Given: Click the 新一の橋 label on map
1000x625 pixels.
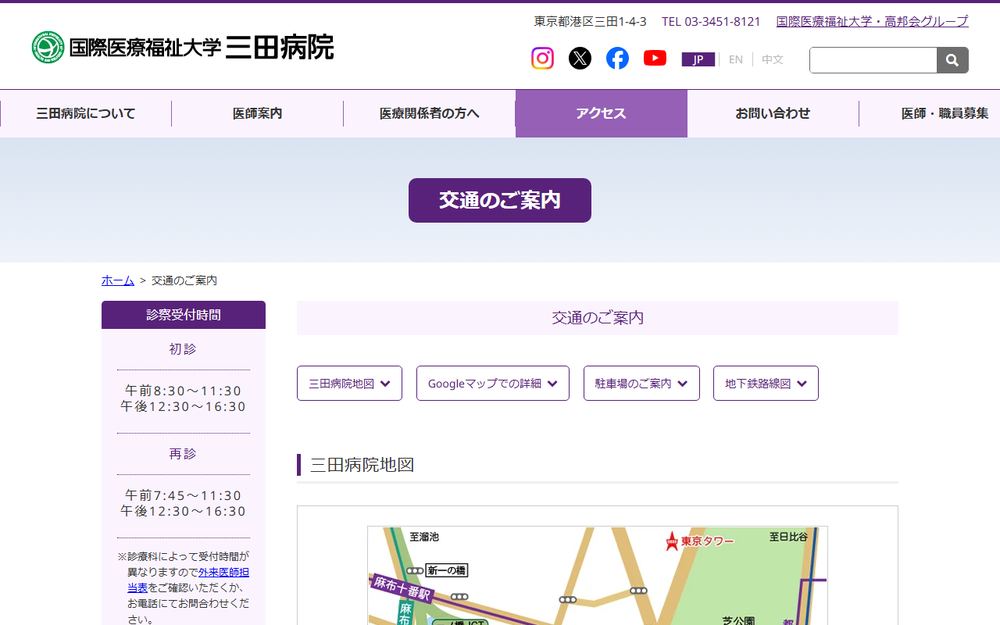Looking at the screenshot, I should 446,570.
